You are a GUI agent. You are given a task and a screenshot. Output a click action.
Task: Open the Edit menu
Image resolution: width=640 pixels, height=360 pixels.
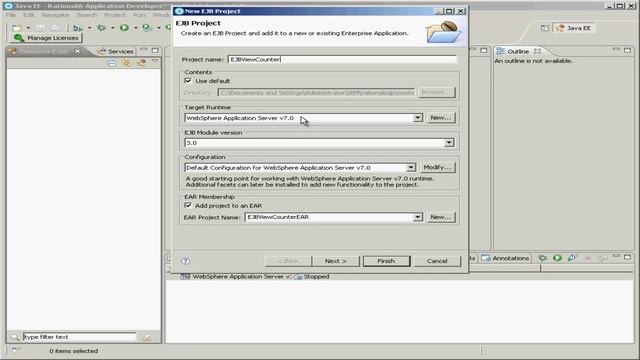coord(29,15)
